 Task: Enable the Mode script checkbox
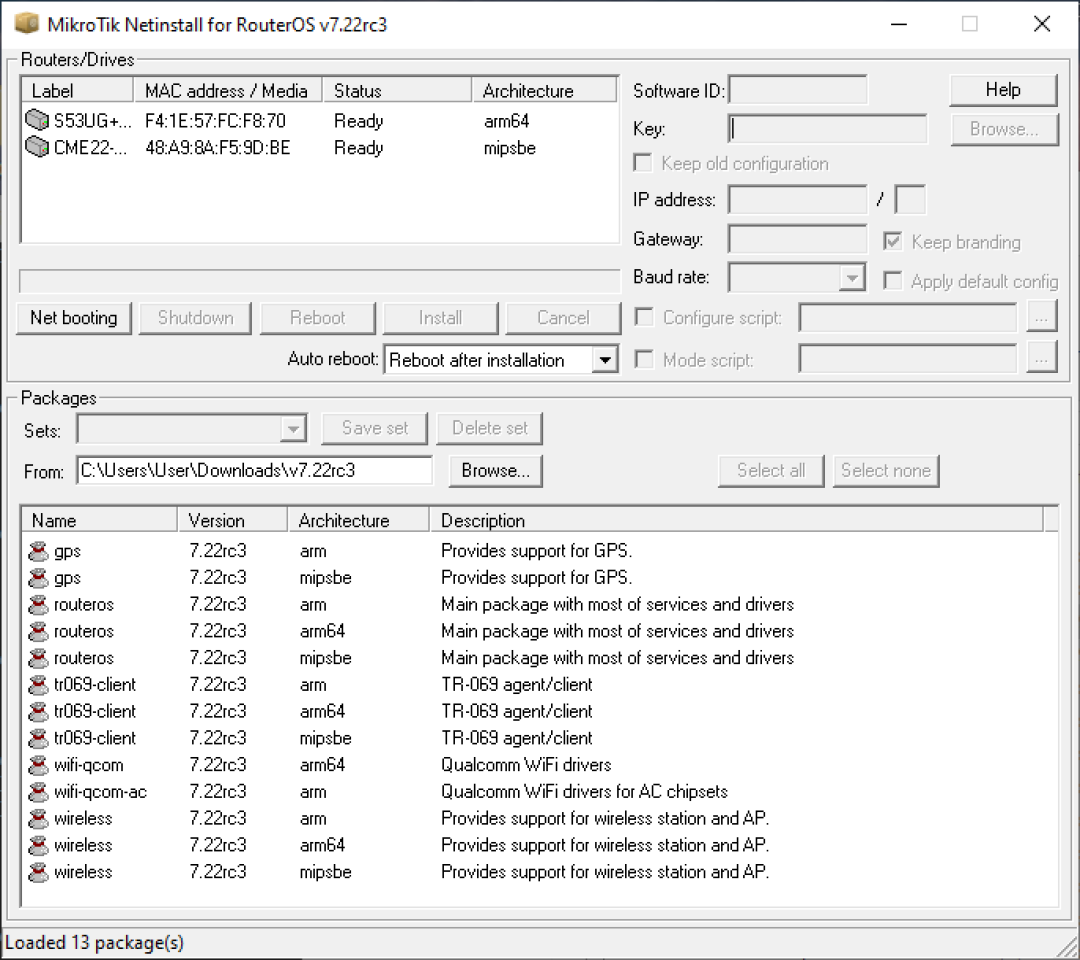tap(643, 359)
